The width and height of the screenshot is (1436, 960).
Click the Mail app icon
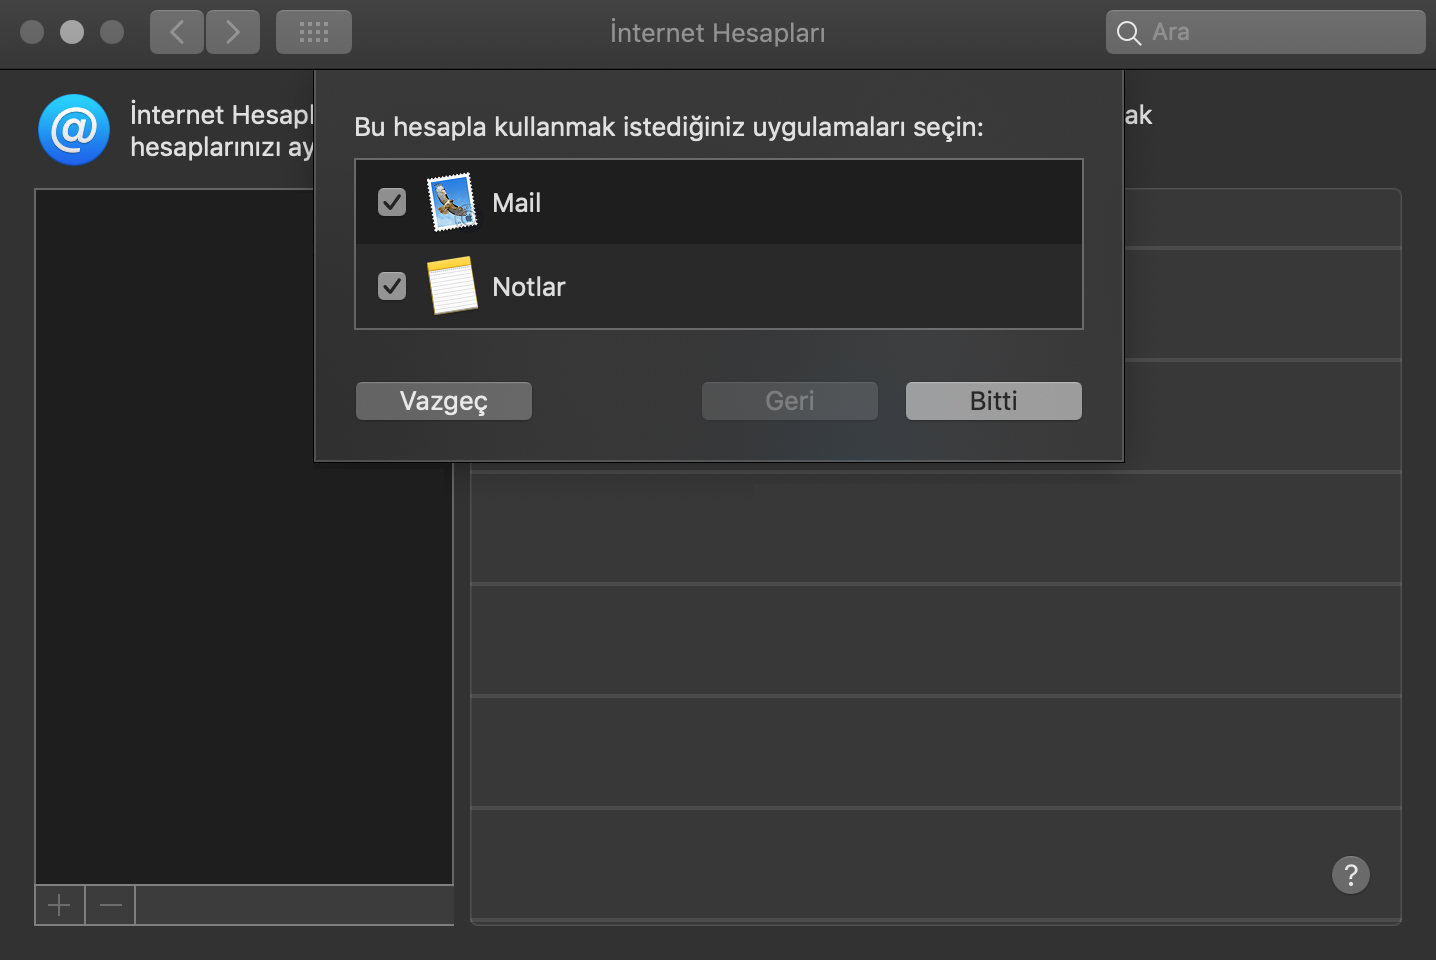pos(452,202)
